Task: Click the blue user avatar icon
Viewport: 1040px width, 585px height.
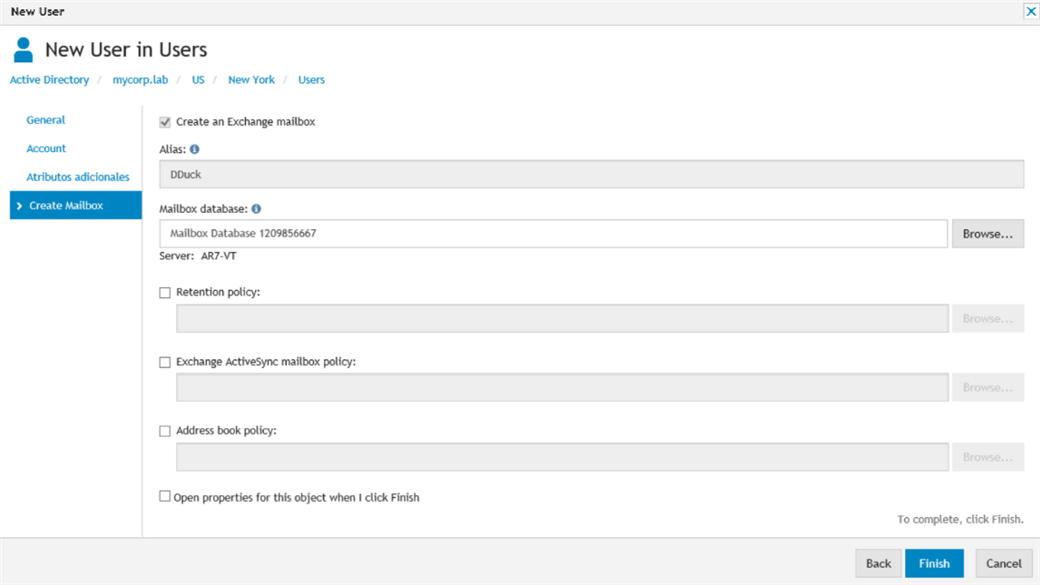Action: point(23,50)
